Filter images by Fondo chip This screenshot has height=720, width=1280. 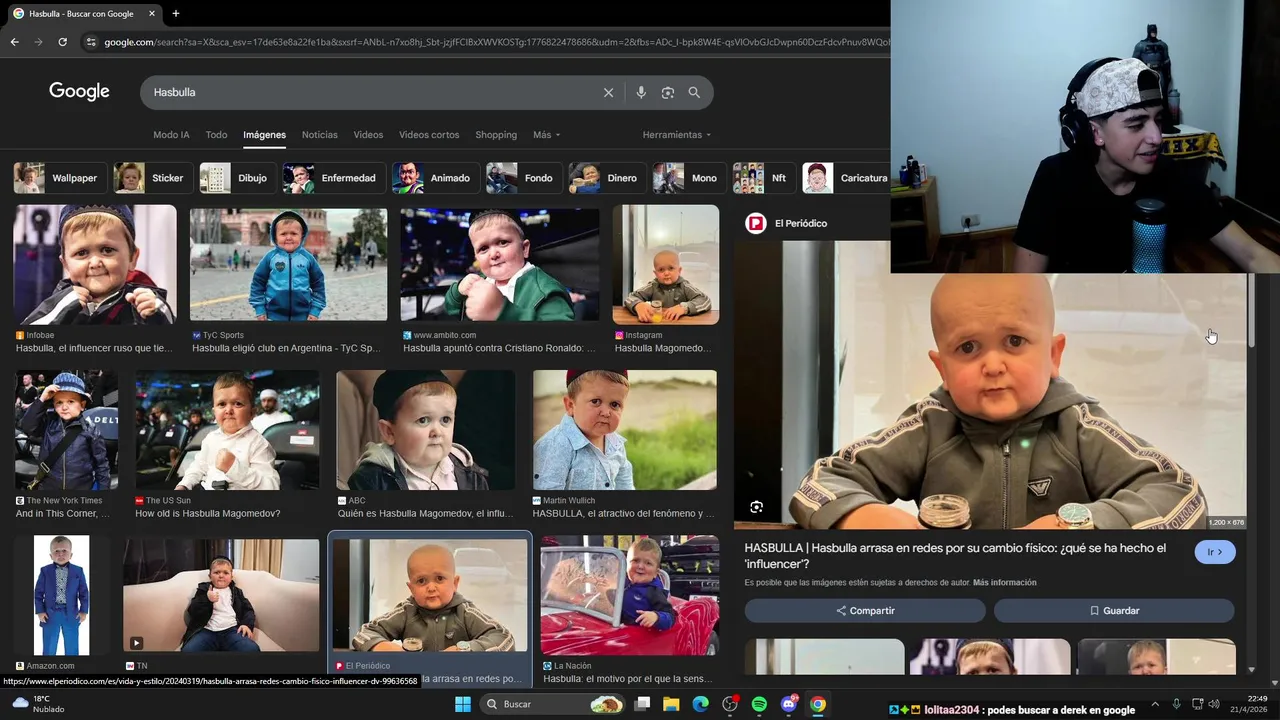[x=522, y=178]
